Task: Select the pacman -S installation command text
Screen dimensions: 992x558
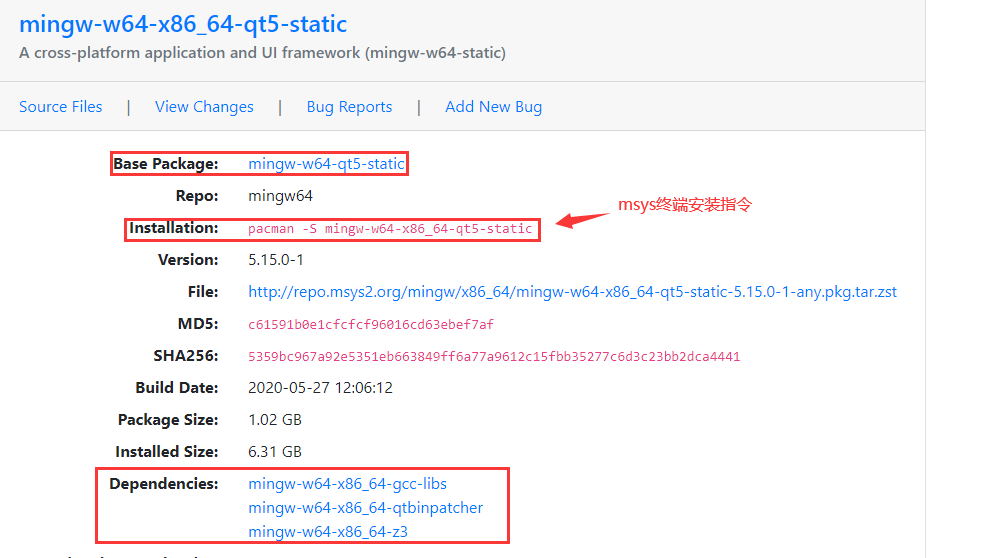Action: point(390,229)
